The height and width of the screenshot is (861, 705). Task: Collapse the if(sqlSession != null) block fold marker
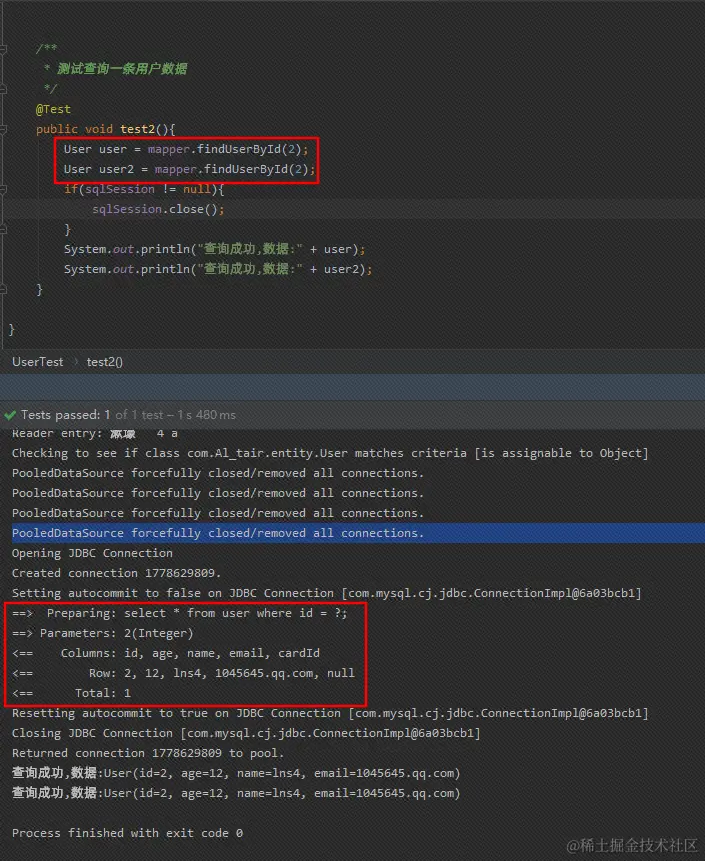[3, 189]
